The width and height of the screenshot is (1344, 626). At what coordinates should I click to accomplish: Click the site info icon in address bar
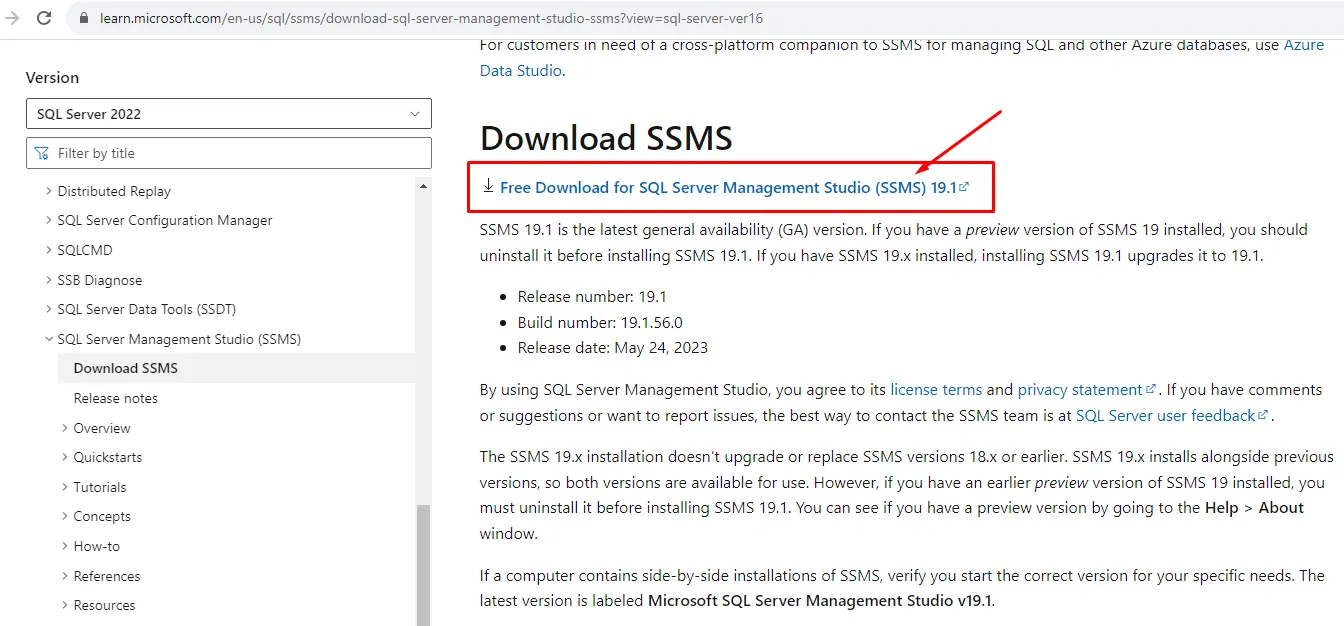pyautogui.click(x=83, y=19)
